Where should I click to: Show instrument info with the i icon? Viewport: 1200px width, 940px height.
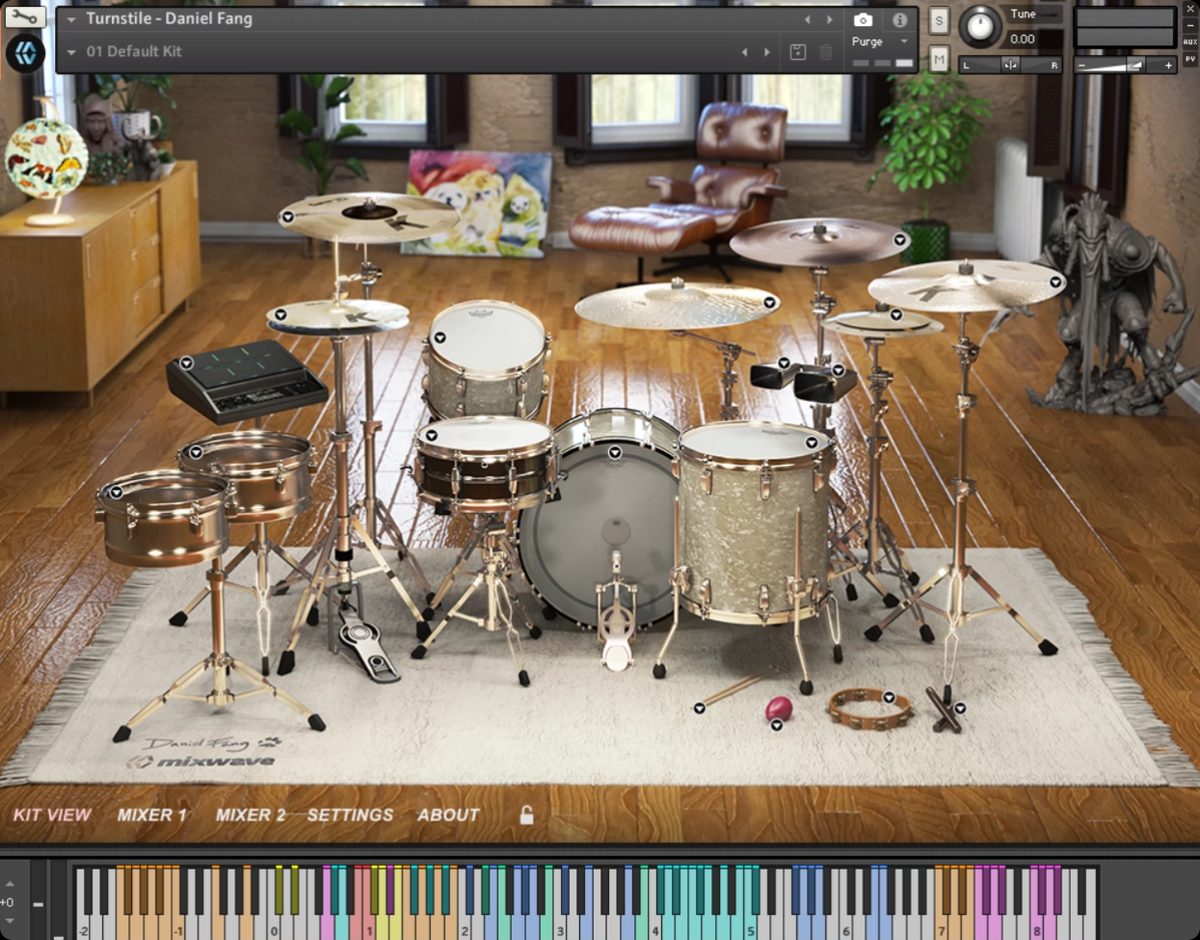coord(900,20)
